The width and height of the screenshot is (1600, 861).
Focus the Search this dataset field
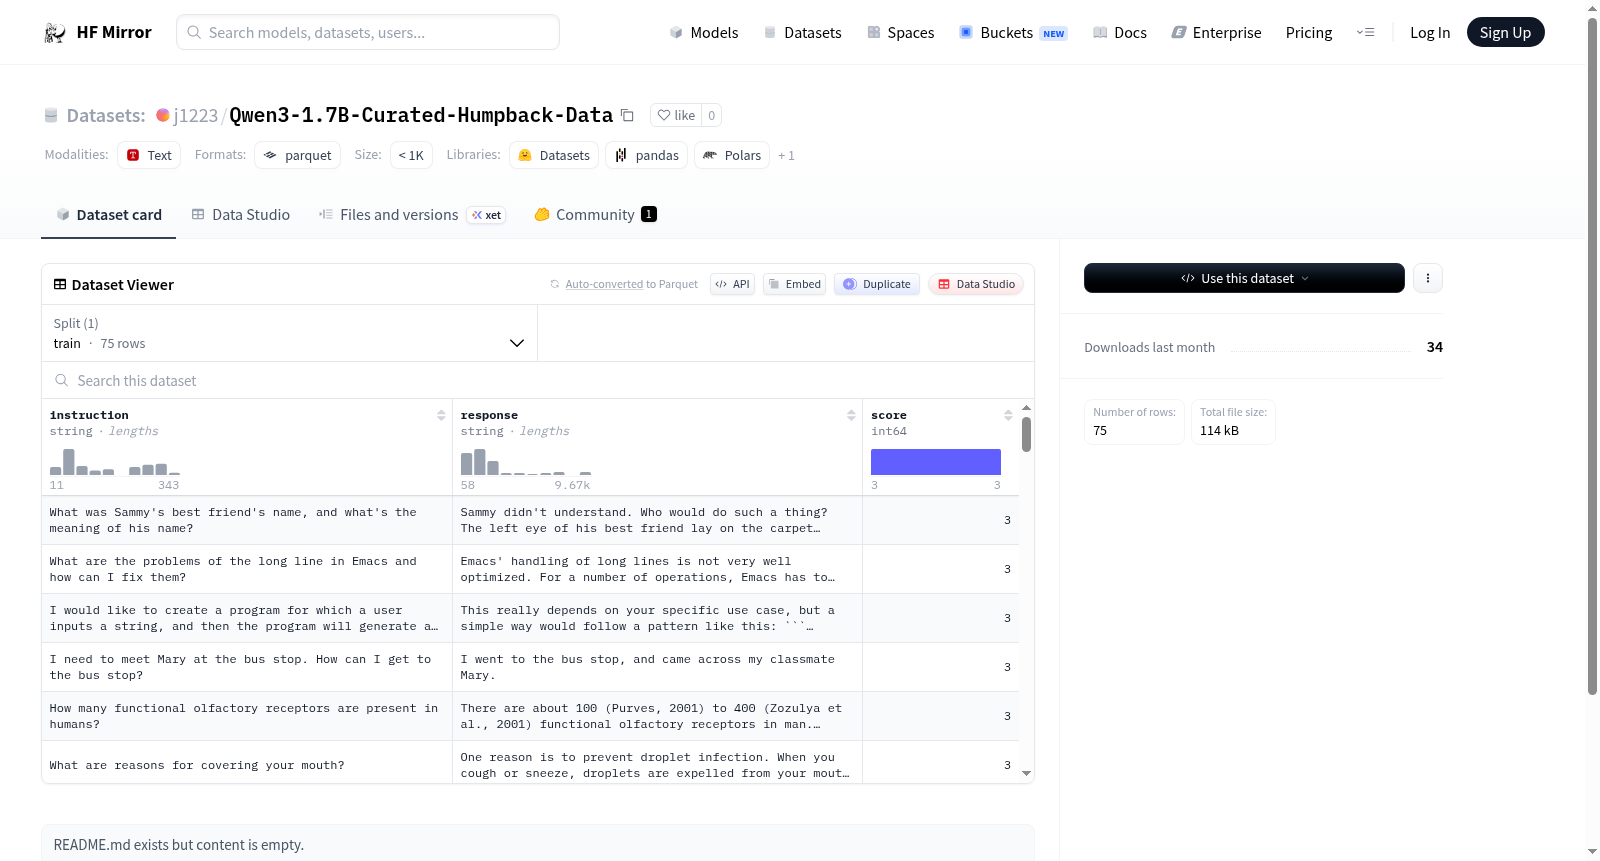point(538,380)
